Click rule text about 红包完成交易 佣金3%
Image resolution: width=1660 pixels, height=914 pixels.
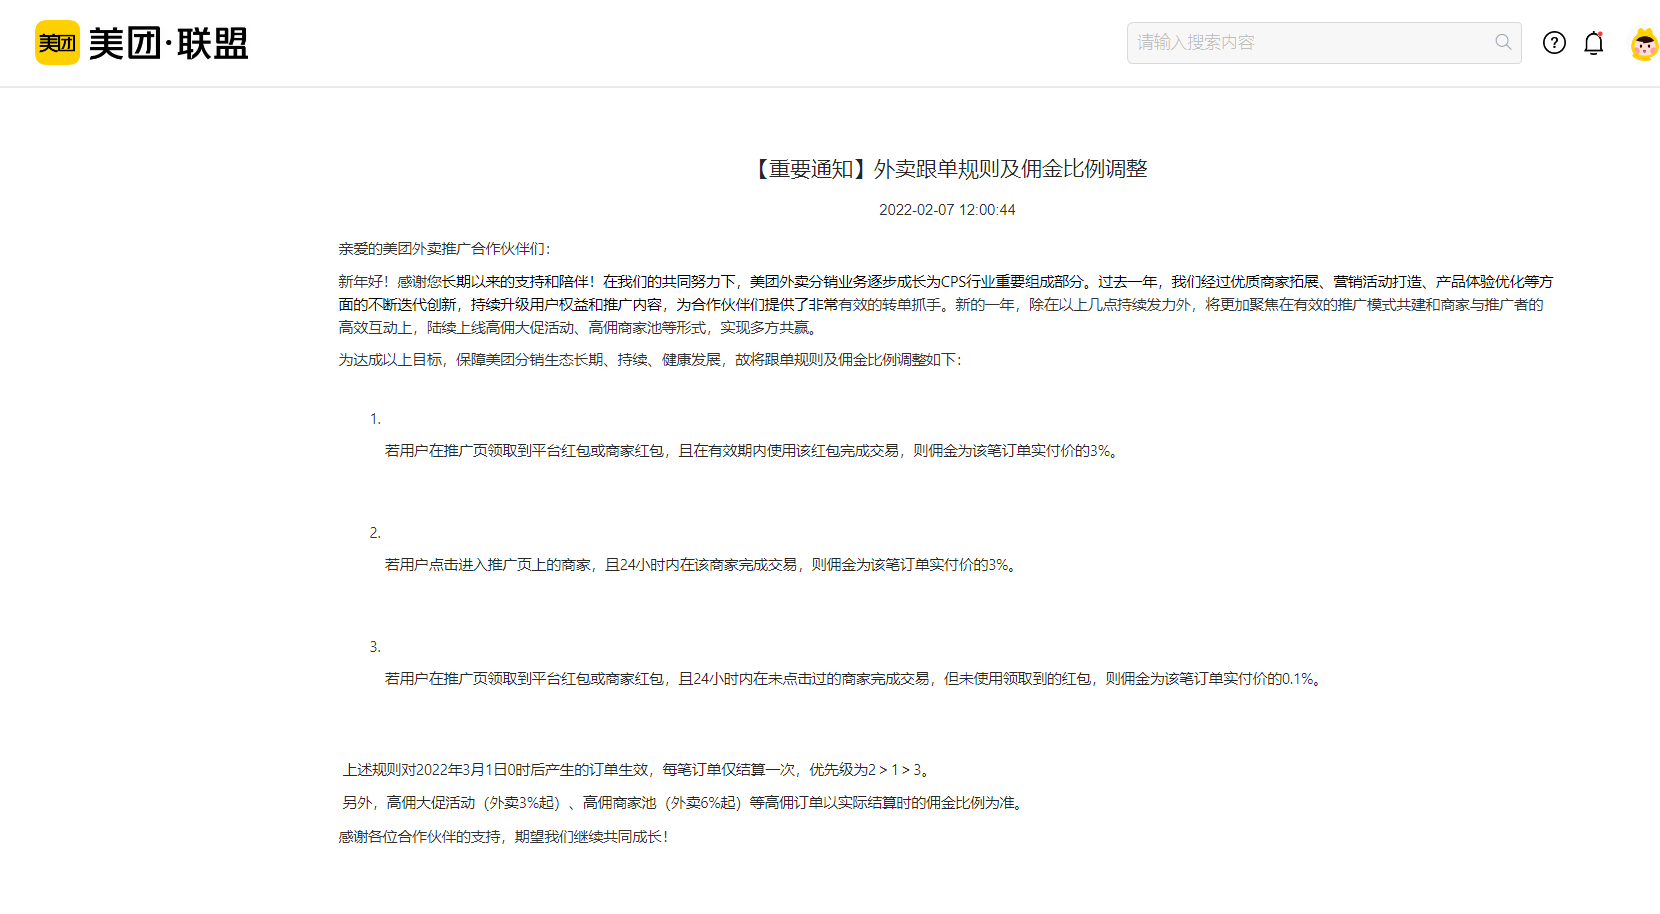coord(752,451)
